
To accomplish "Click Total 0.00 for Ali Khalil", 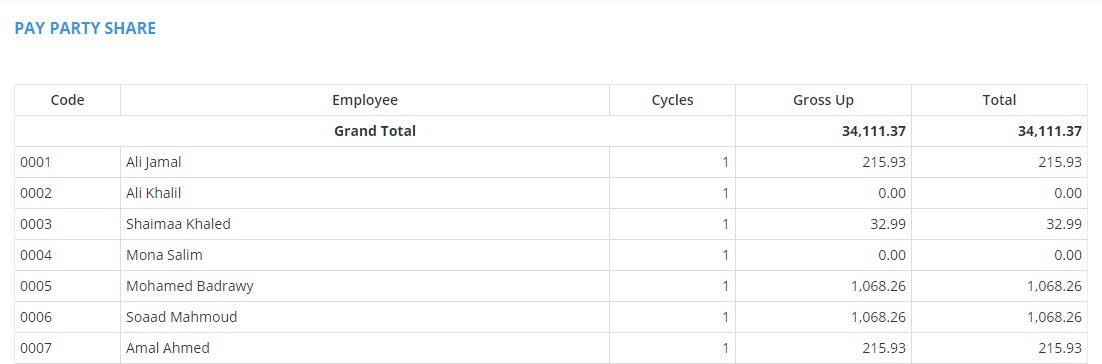I will pyautogui.click(x=1068, y=193).
